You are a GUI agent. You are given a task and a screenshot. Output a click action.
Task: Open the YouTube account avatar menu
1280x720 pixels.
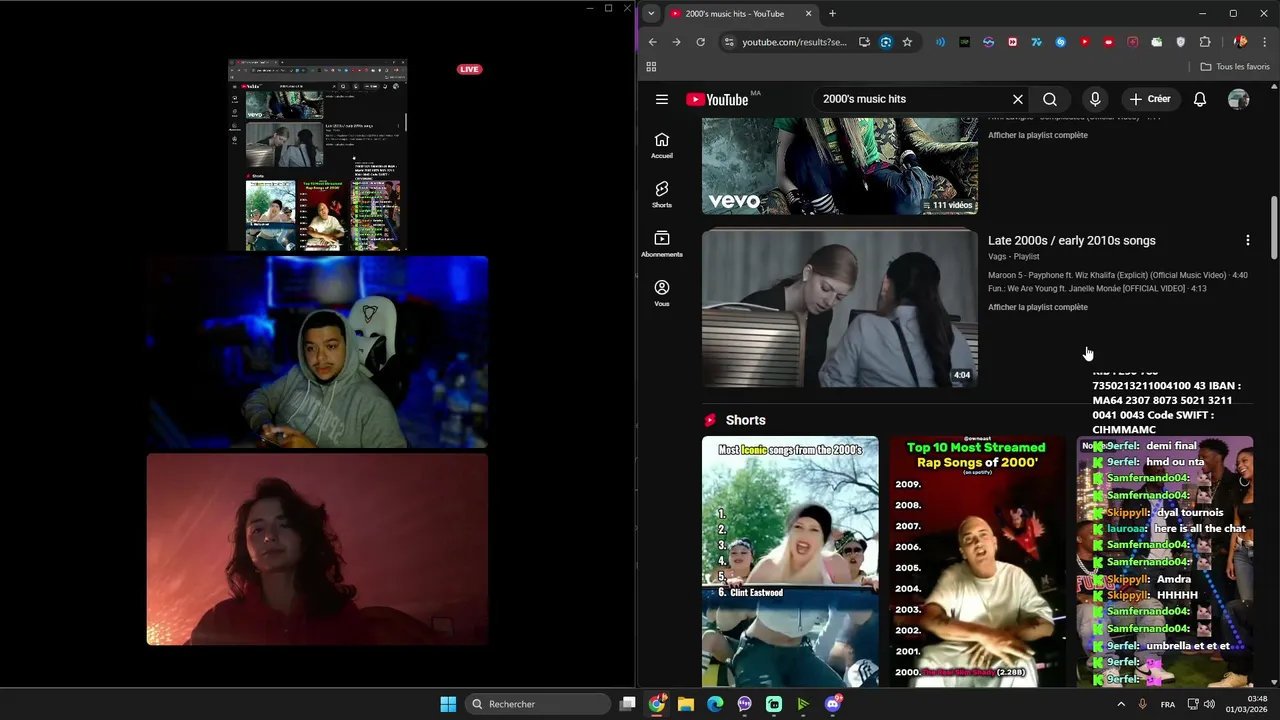tap(1239, 99)
